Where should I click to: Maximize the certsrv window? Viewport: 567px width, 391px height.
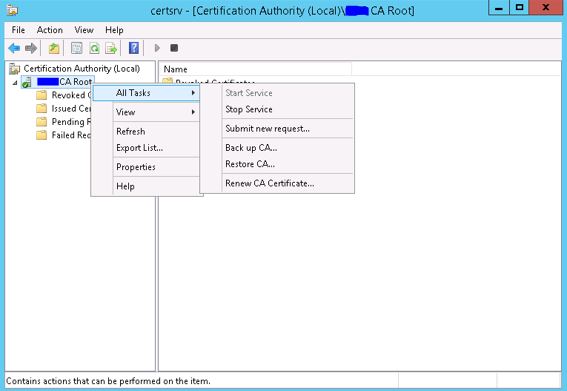[x=519, y=7]
